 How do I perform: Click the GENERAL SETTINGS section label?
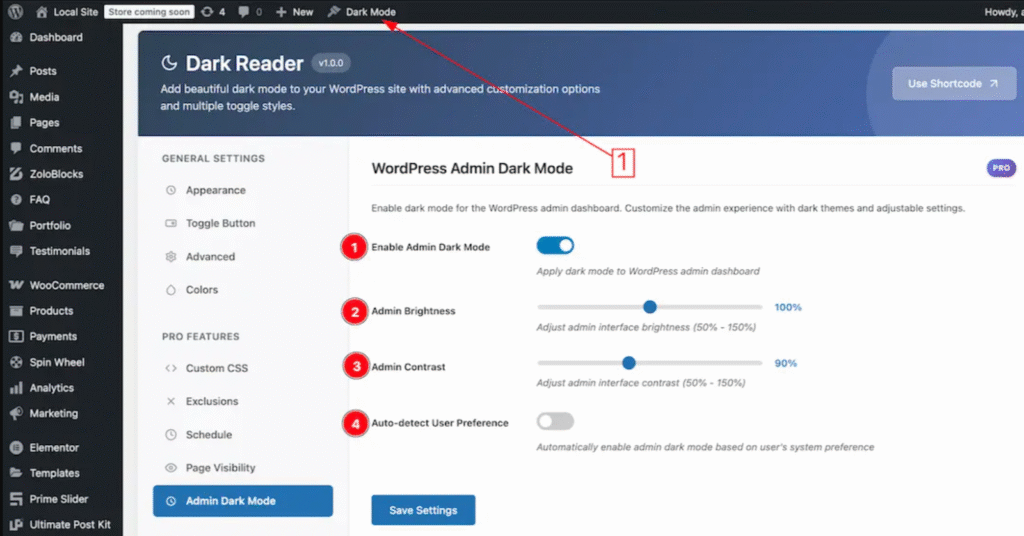point(214,158)
